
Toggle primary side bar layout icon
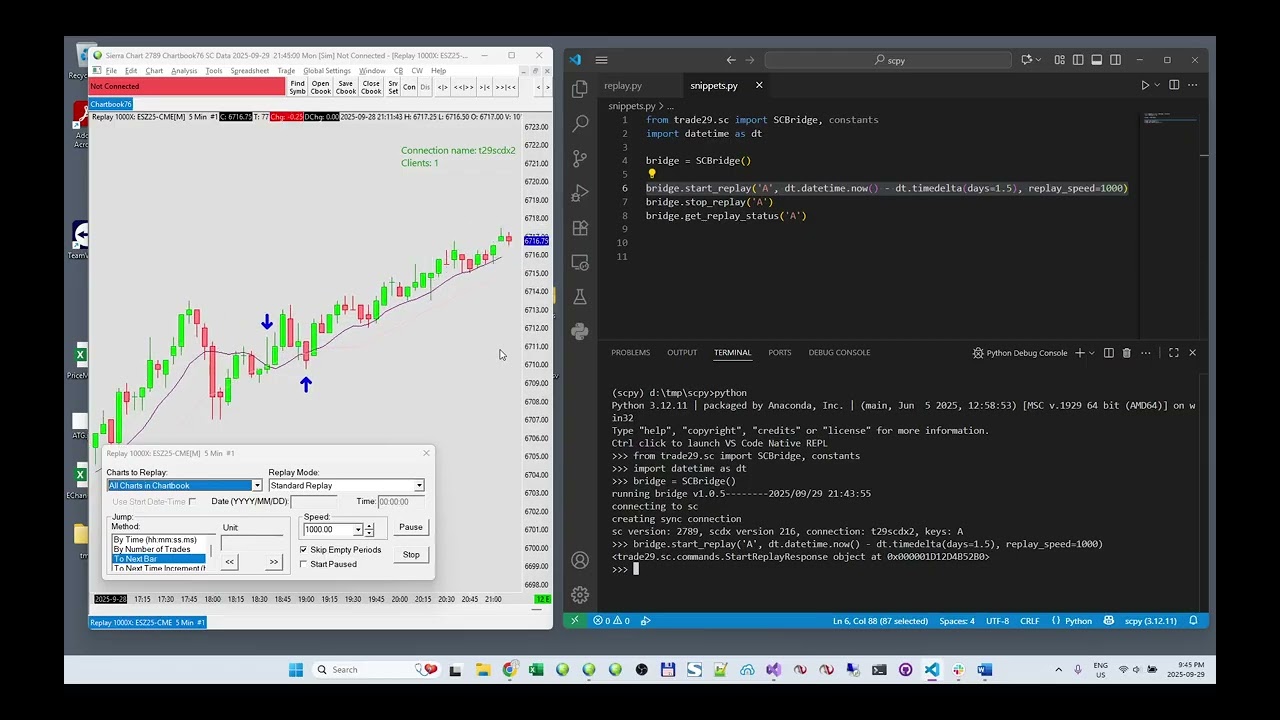click(x=1078, y=60)
